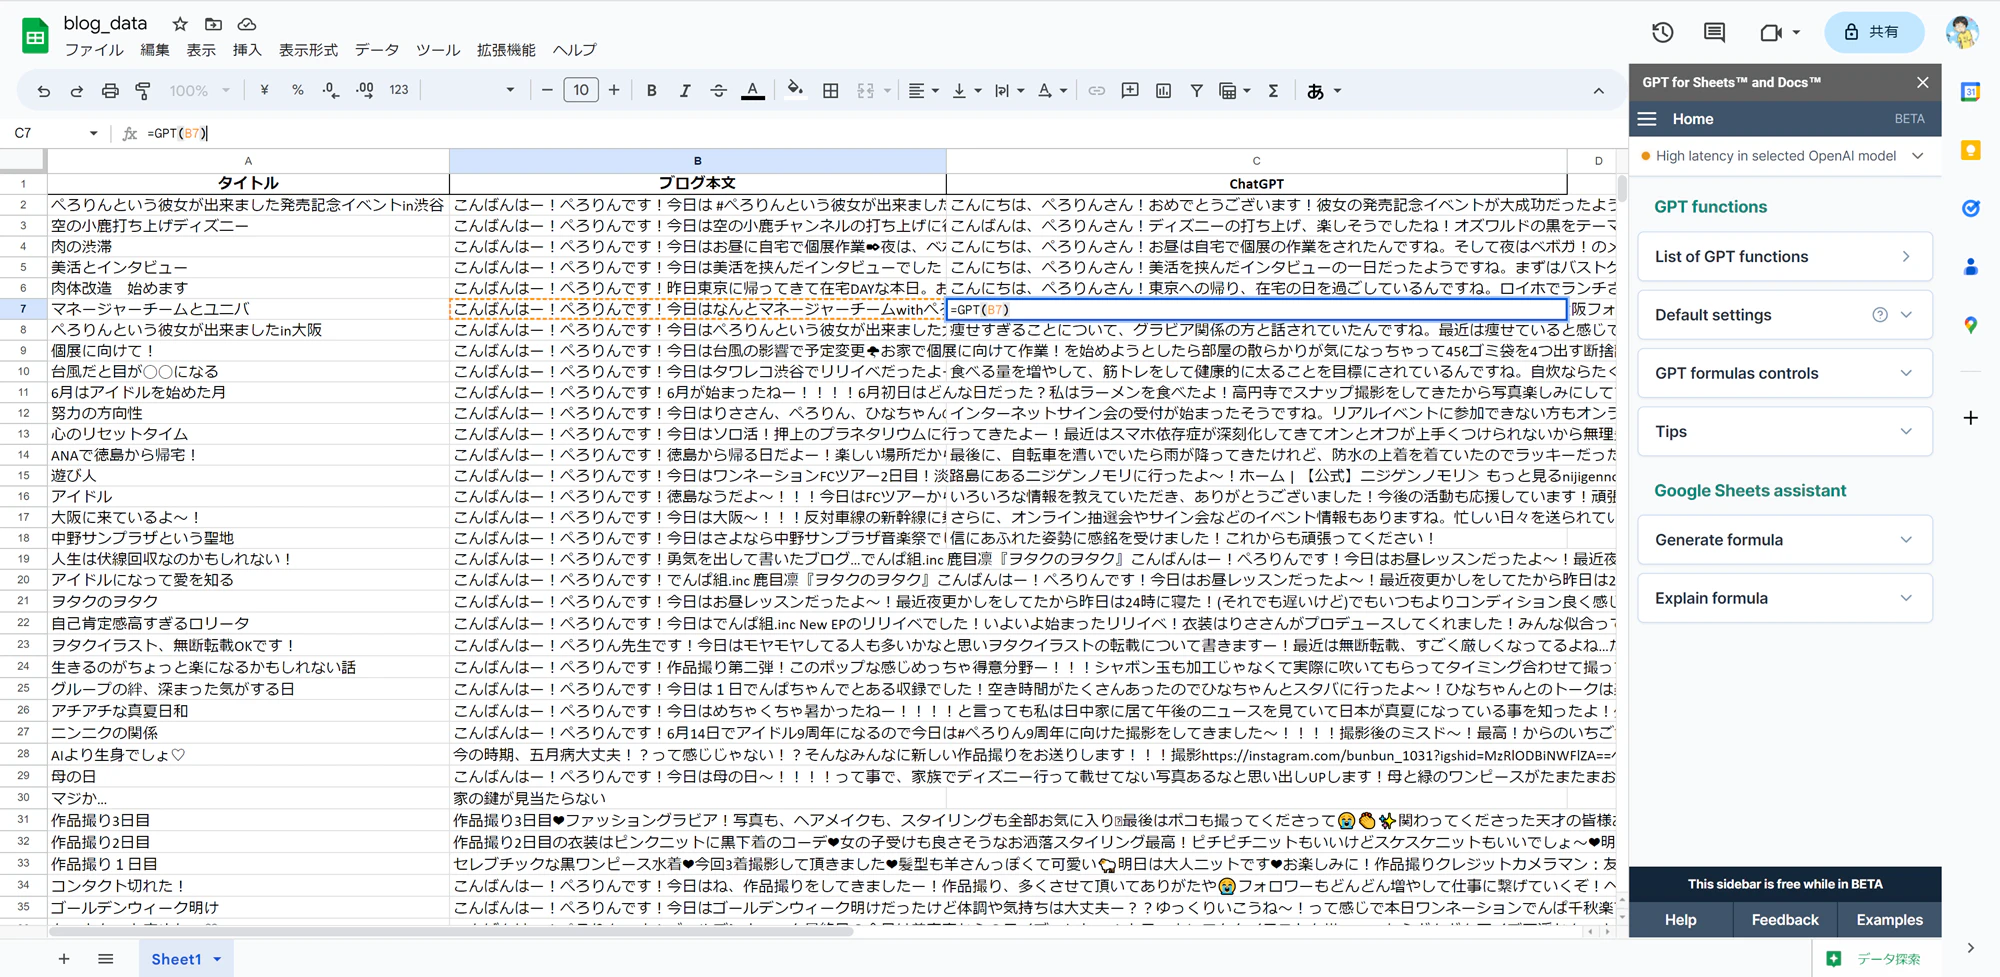The image size is (2000, 977).
Task: Open the borders tool
Action: click(830, 91)
